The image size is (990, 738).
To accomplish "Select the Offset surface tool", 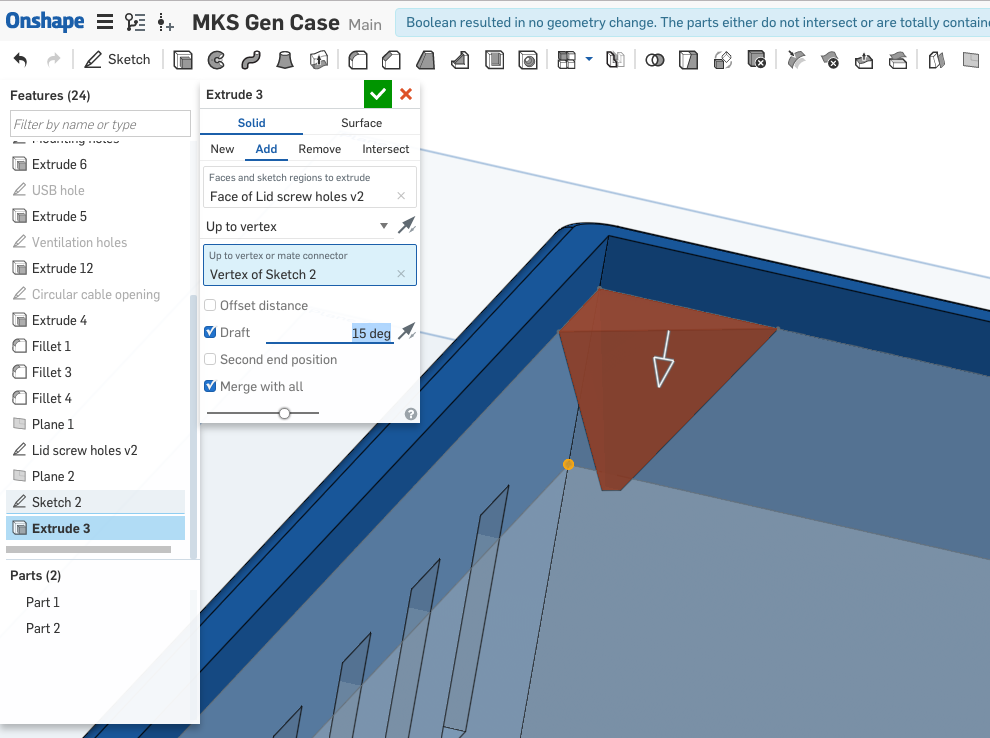I will point(937,60).
